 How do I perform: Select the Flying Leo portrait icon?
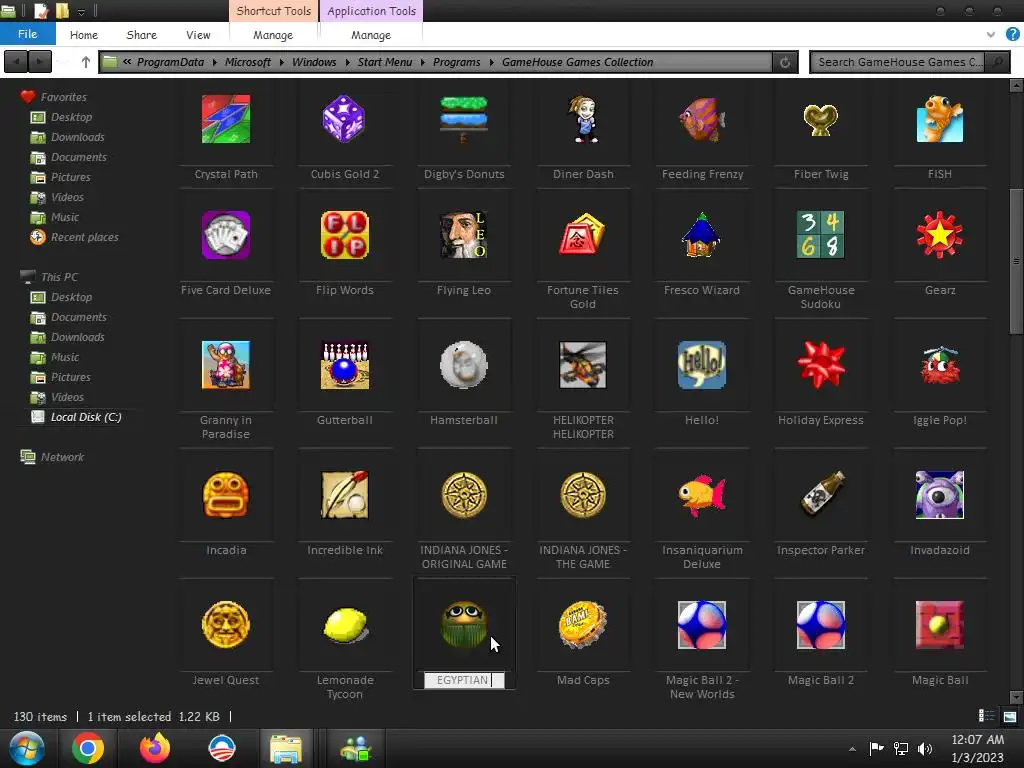[x=464, y=235]
